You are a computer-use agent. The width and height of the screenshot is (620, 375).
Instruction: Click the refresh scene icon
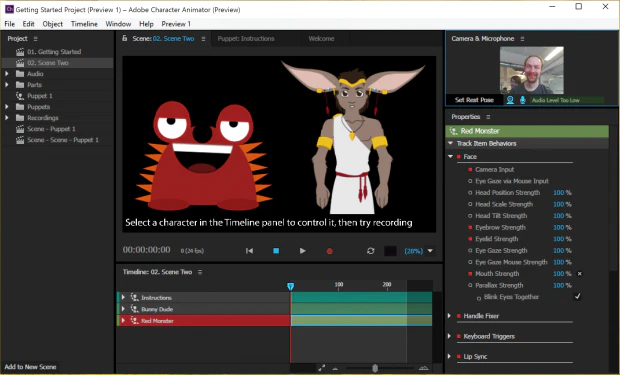click(x=370, y=251)
